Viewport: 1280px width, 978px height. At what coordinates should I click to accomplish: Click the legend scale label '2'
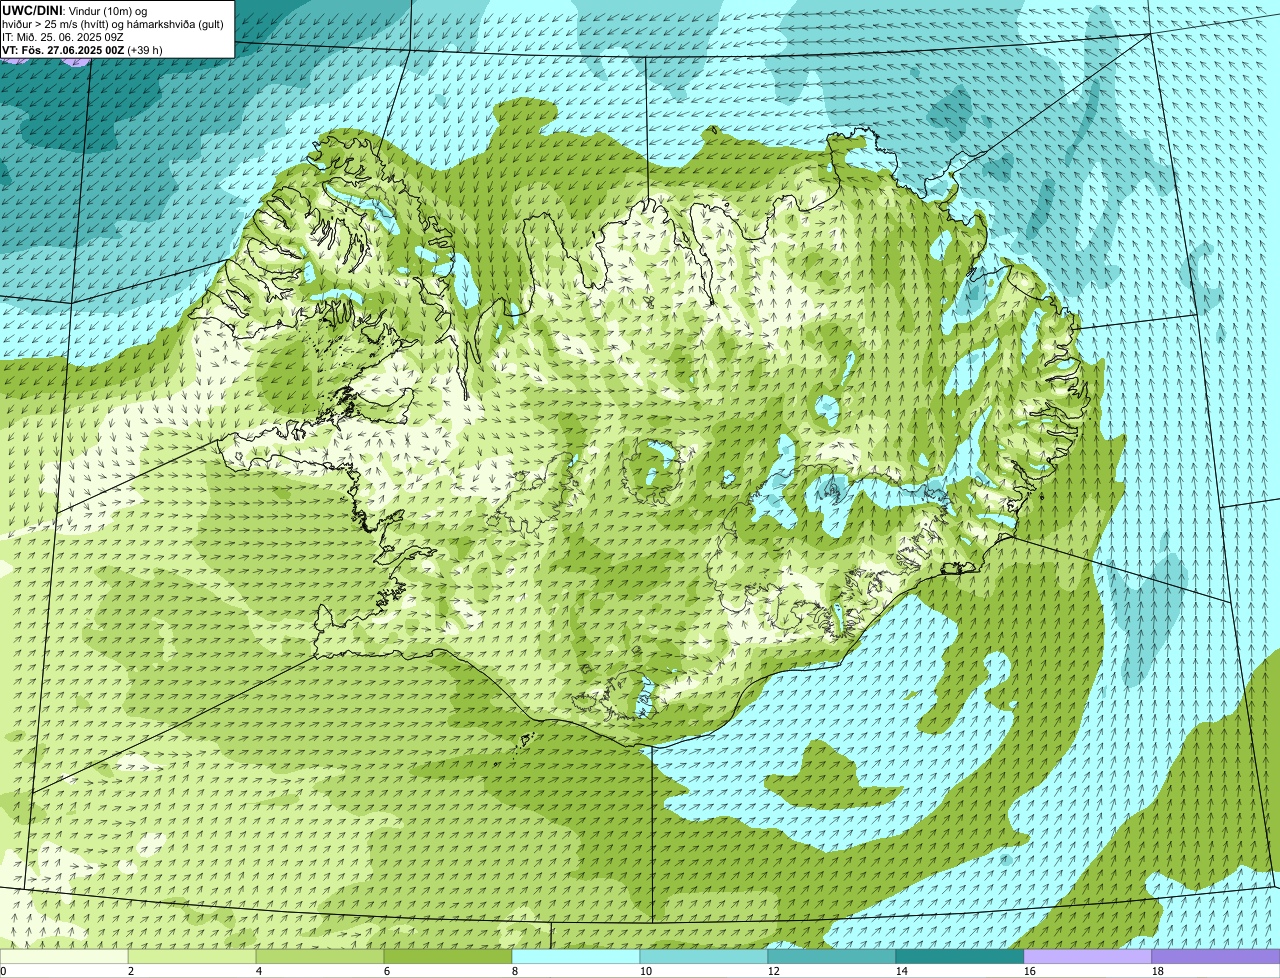pyautogui.click(x=131, y=971)
